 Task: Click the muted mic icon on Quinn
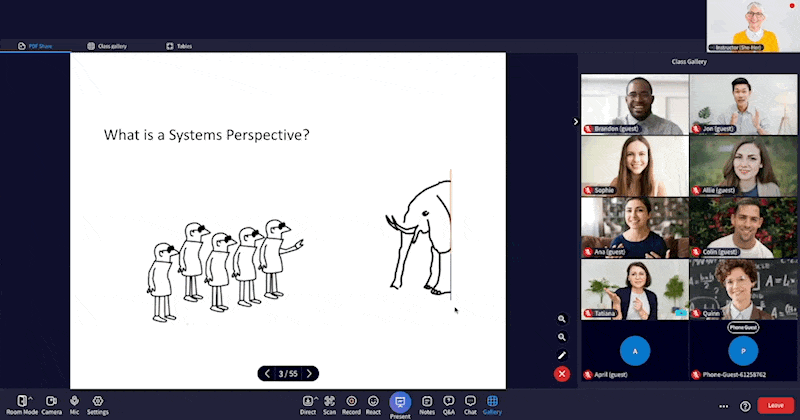[x=696, y=313]
